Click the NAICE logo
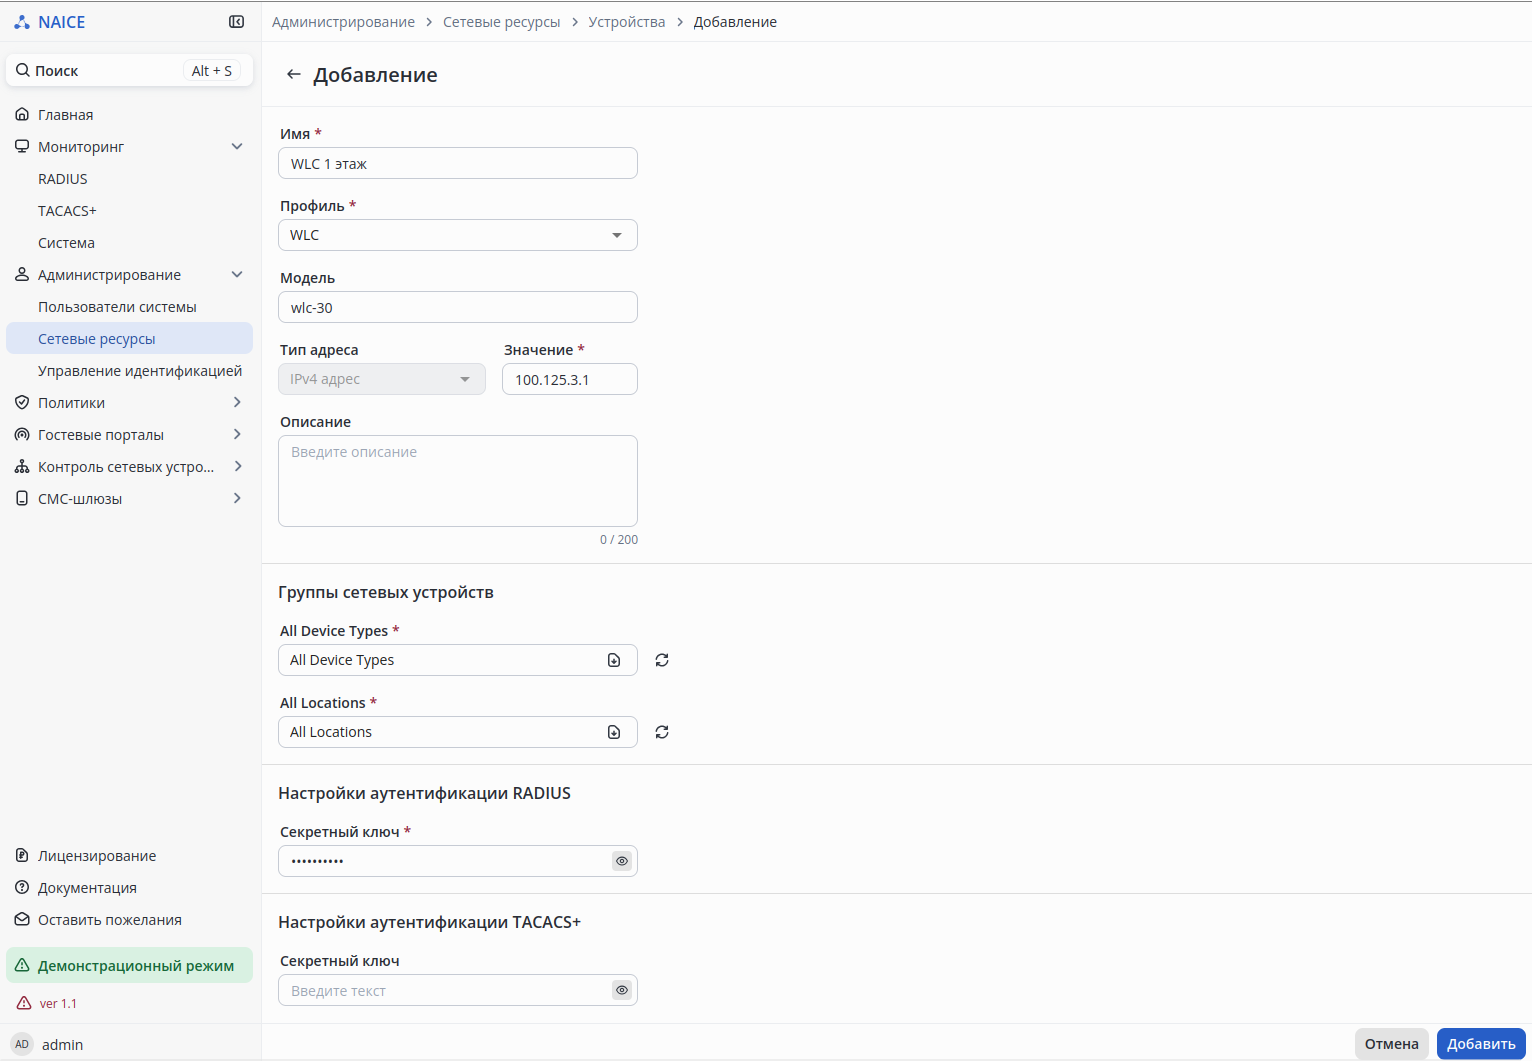Image resolution: width=1532 pixels, height=1061 pixels. (x=49, y=22)
